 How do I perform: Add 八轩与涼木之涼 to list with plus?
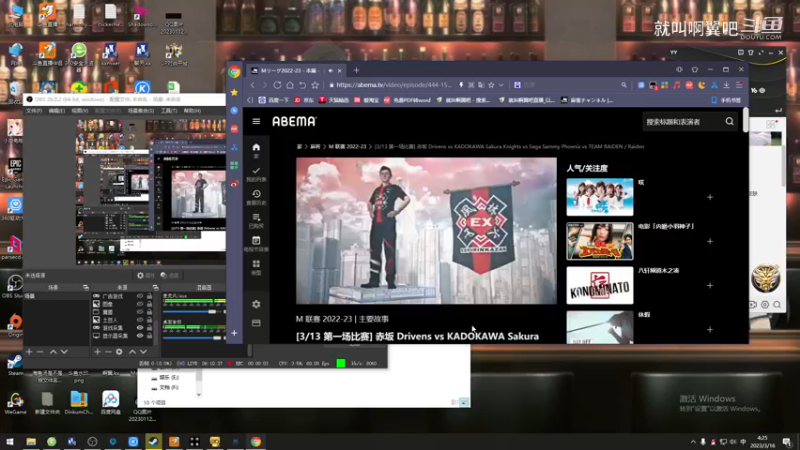710,286
